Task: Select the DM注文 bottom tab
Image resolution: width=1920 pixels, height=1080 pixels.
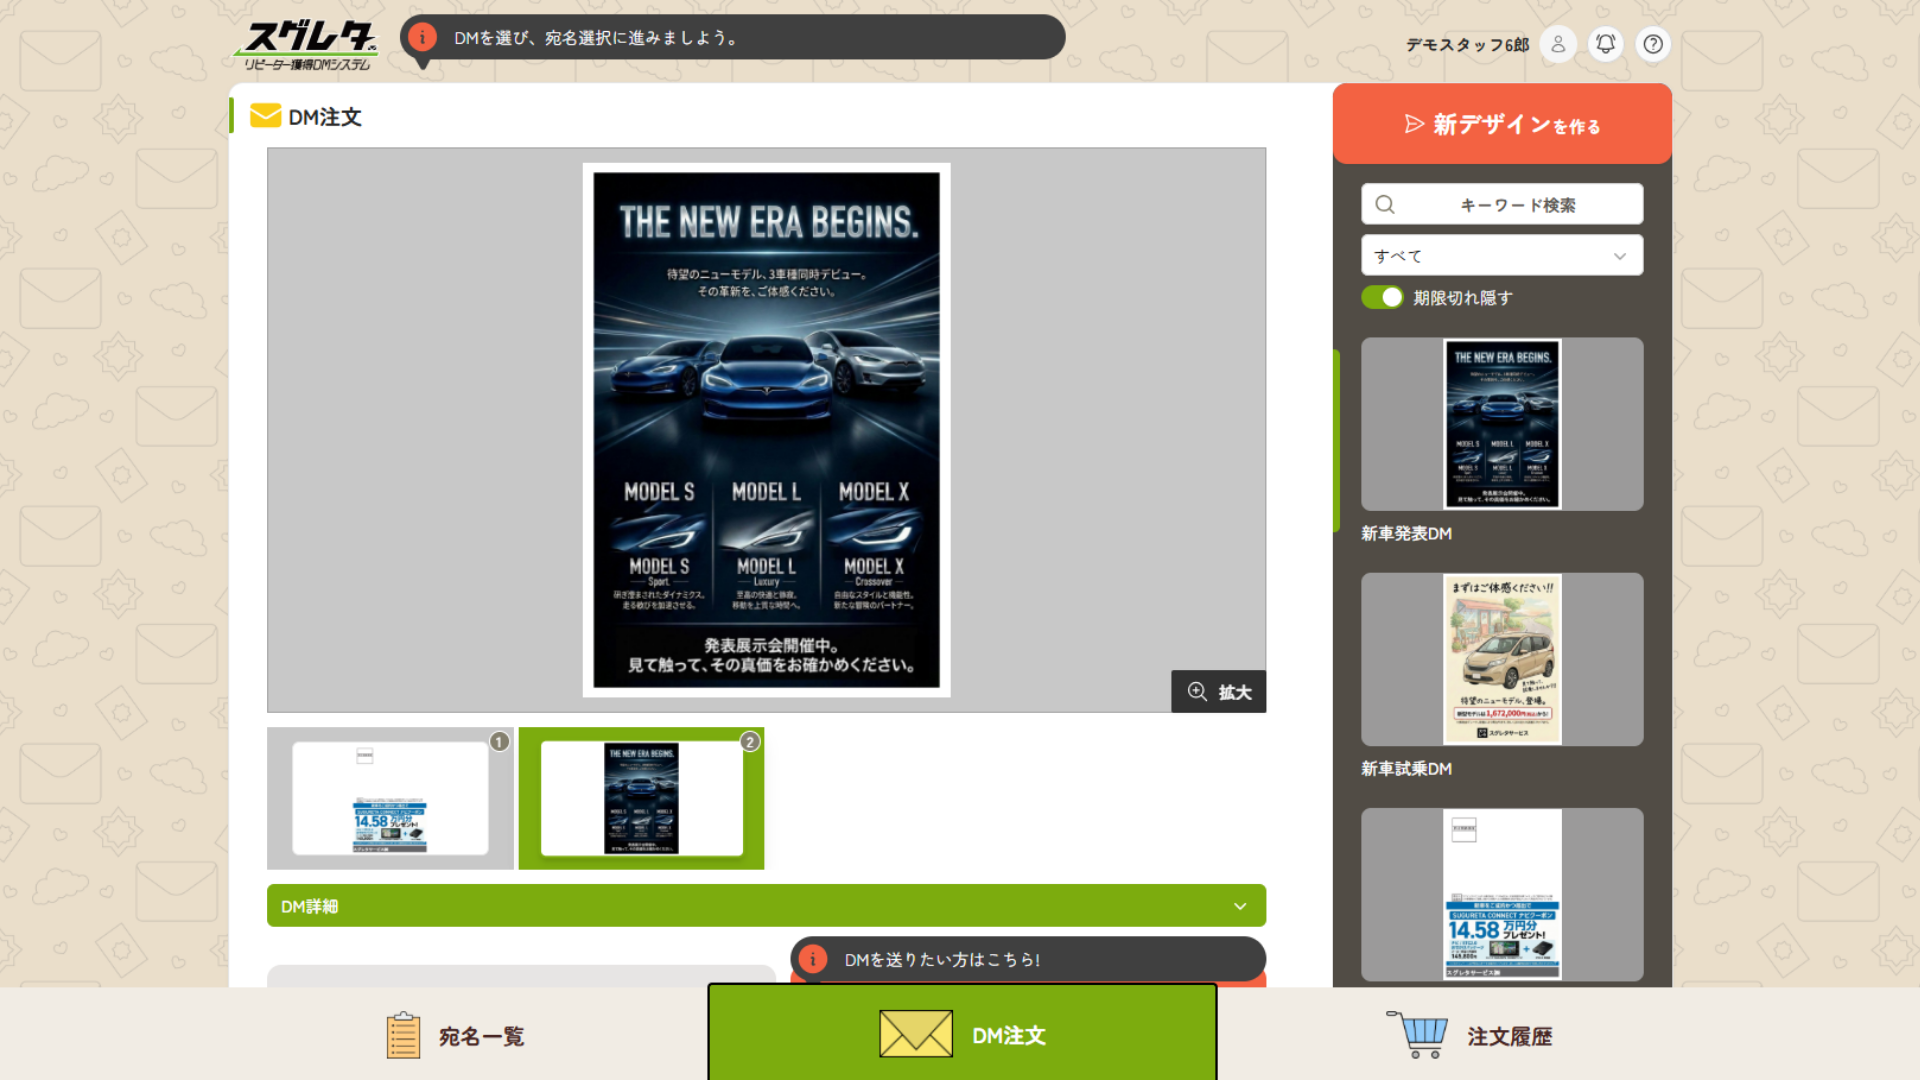Action: coord(962,1034)
